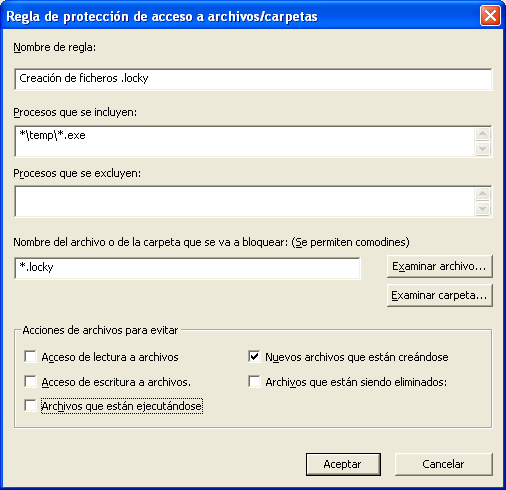Tick 'Archivos que están ejecutándose' checkbox
Viewport: 506px width, 490px height.
pos(30,406)
